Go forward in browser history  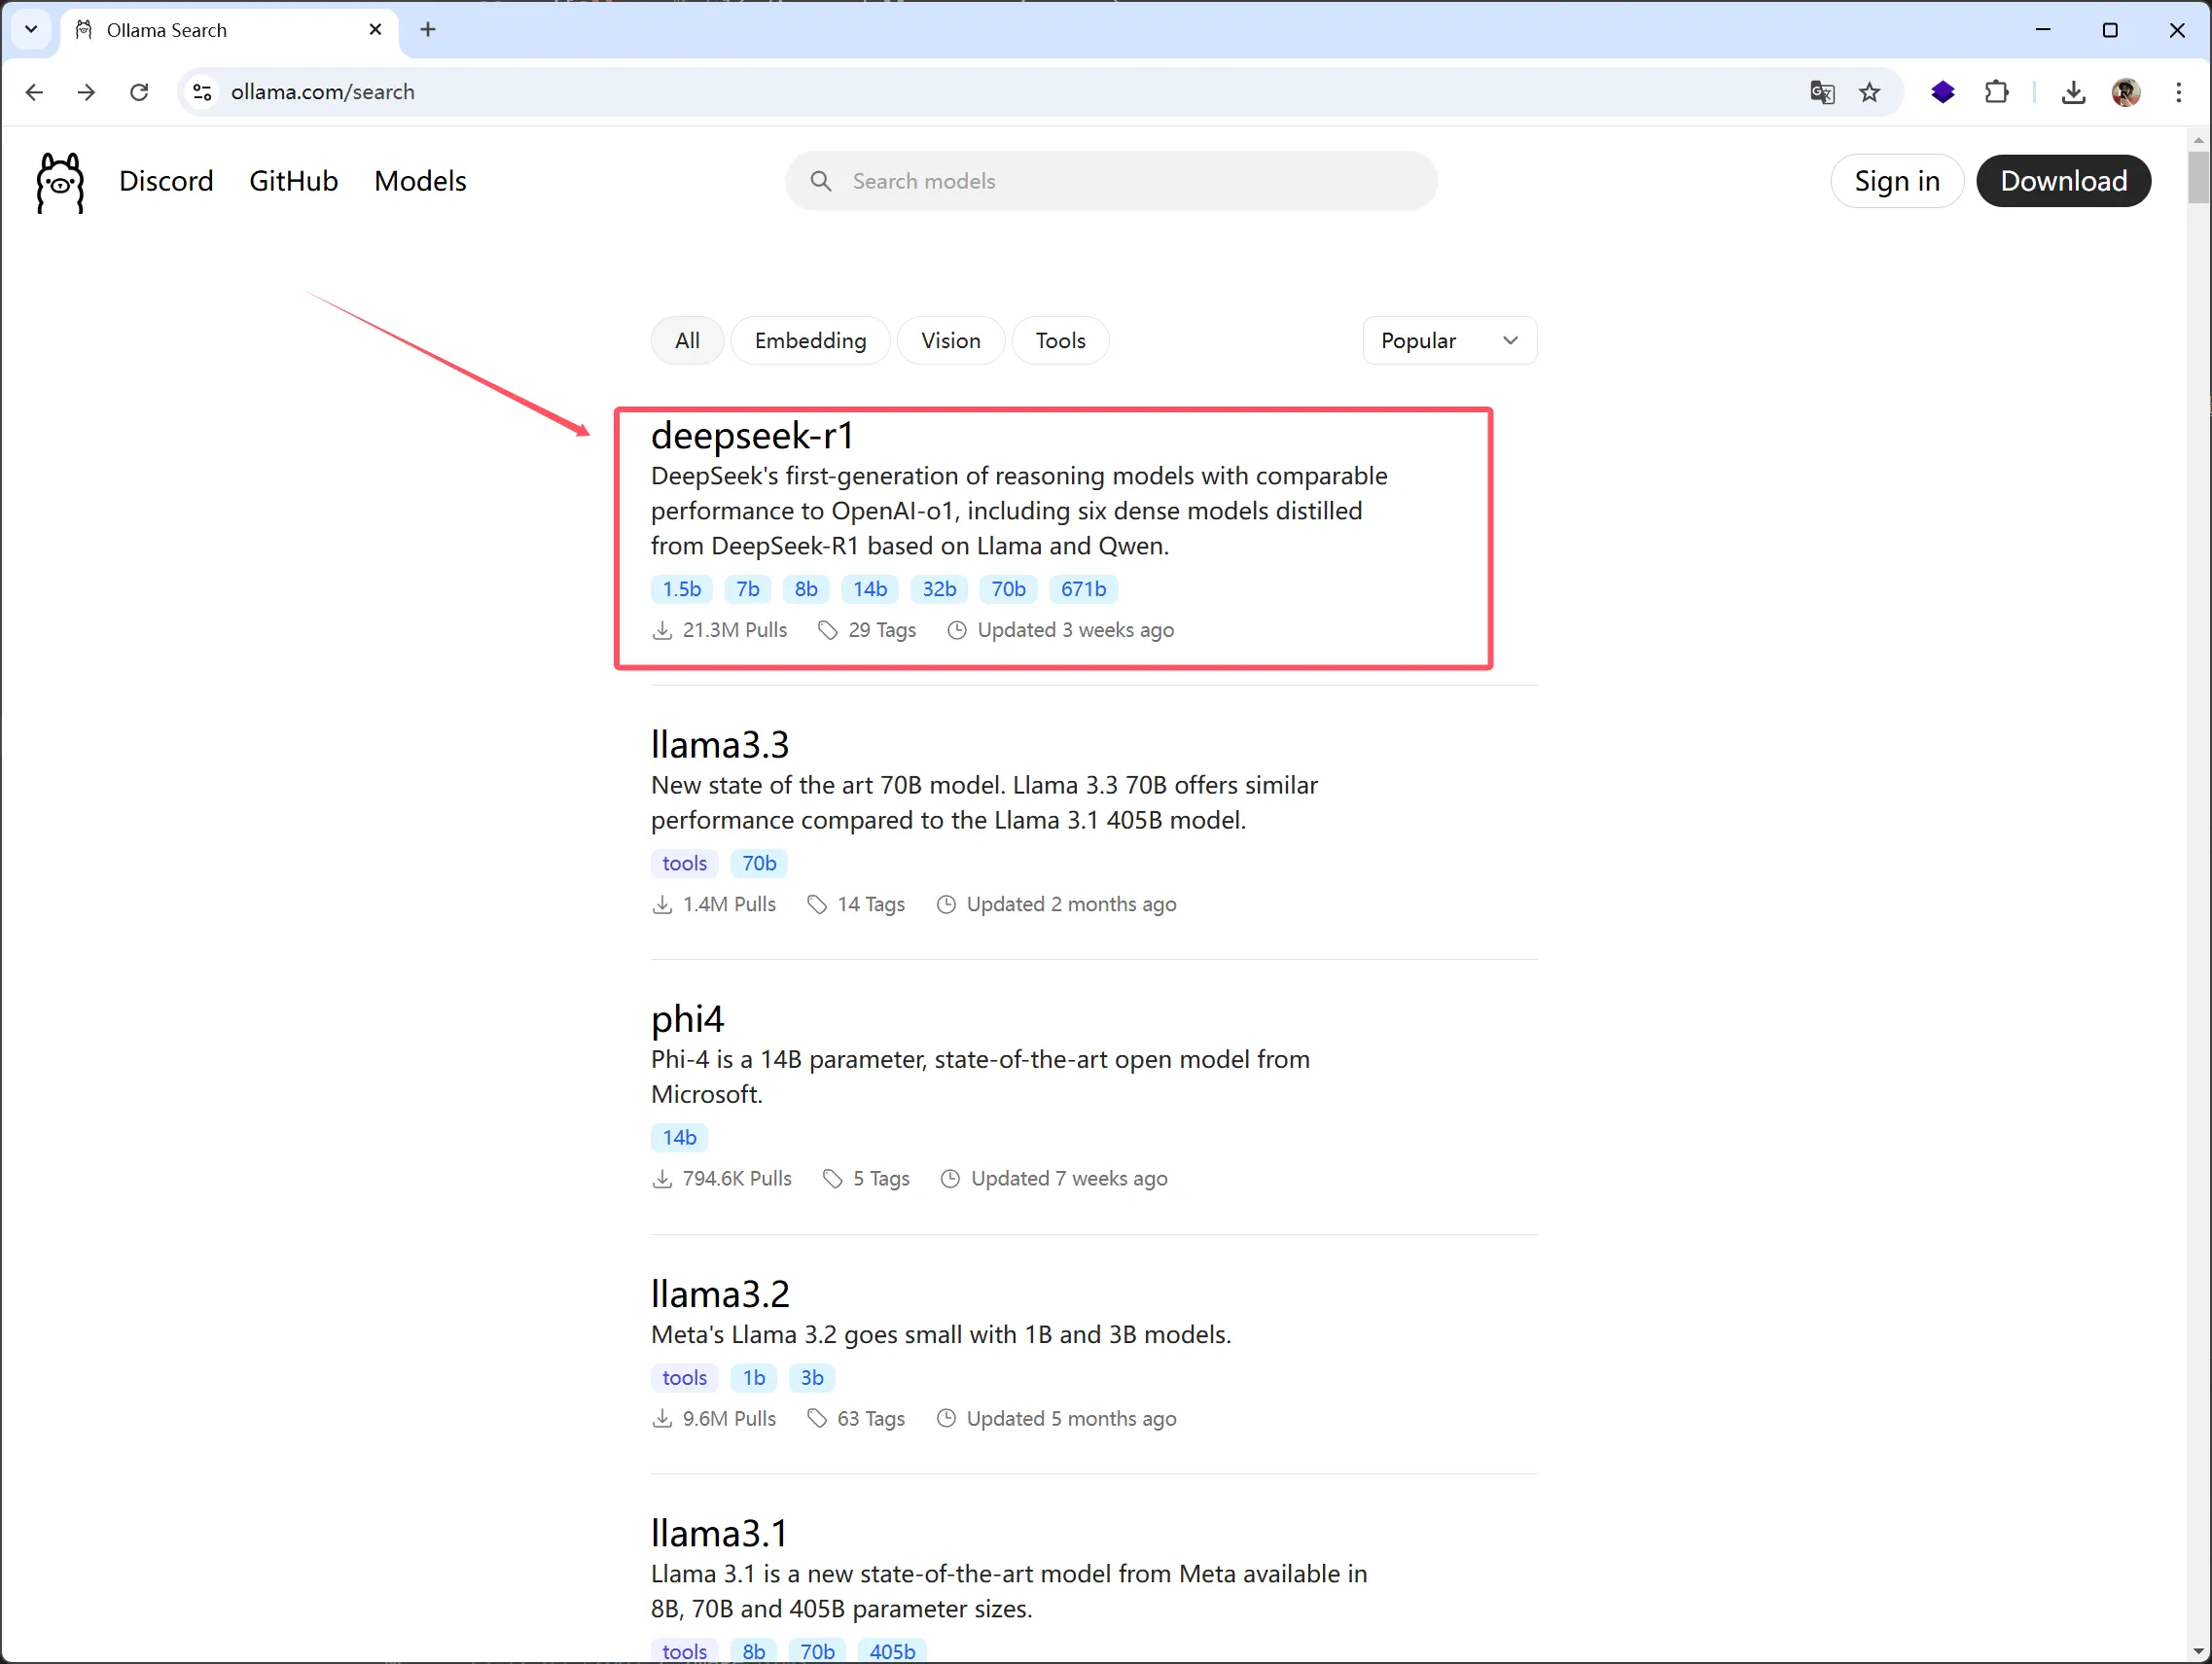tap(87, 92)
